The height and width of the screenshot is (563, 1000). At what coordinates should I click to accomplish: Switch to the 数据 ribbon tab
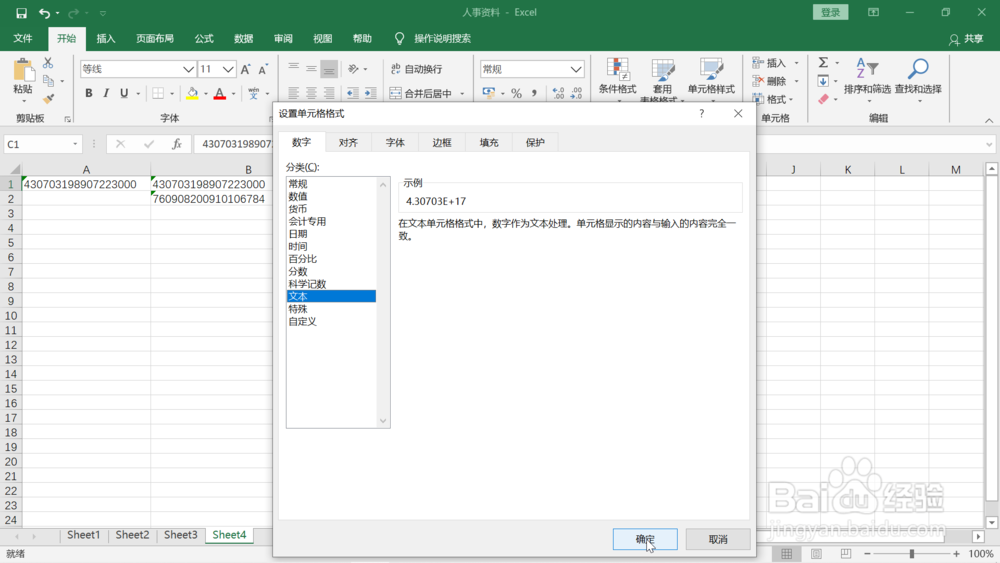[244, 38]
